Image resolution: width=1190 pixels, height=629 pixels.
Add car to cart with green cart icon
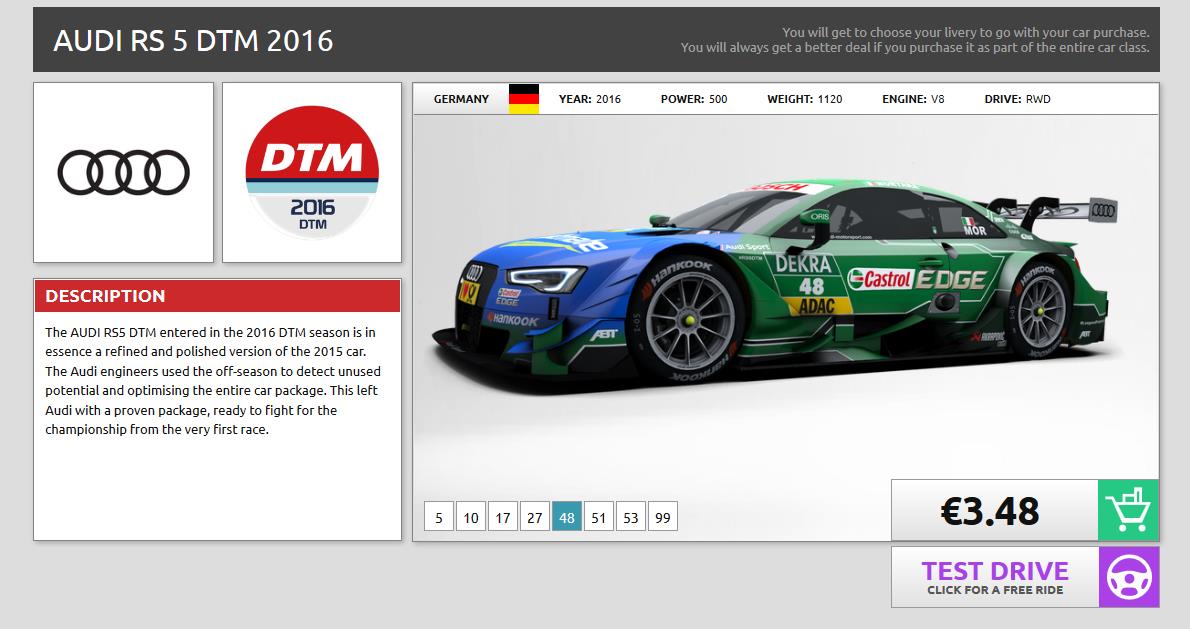pyautogui.click(x=1128, y=510)
